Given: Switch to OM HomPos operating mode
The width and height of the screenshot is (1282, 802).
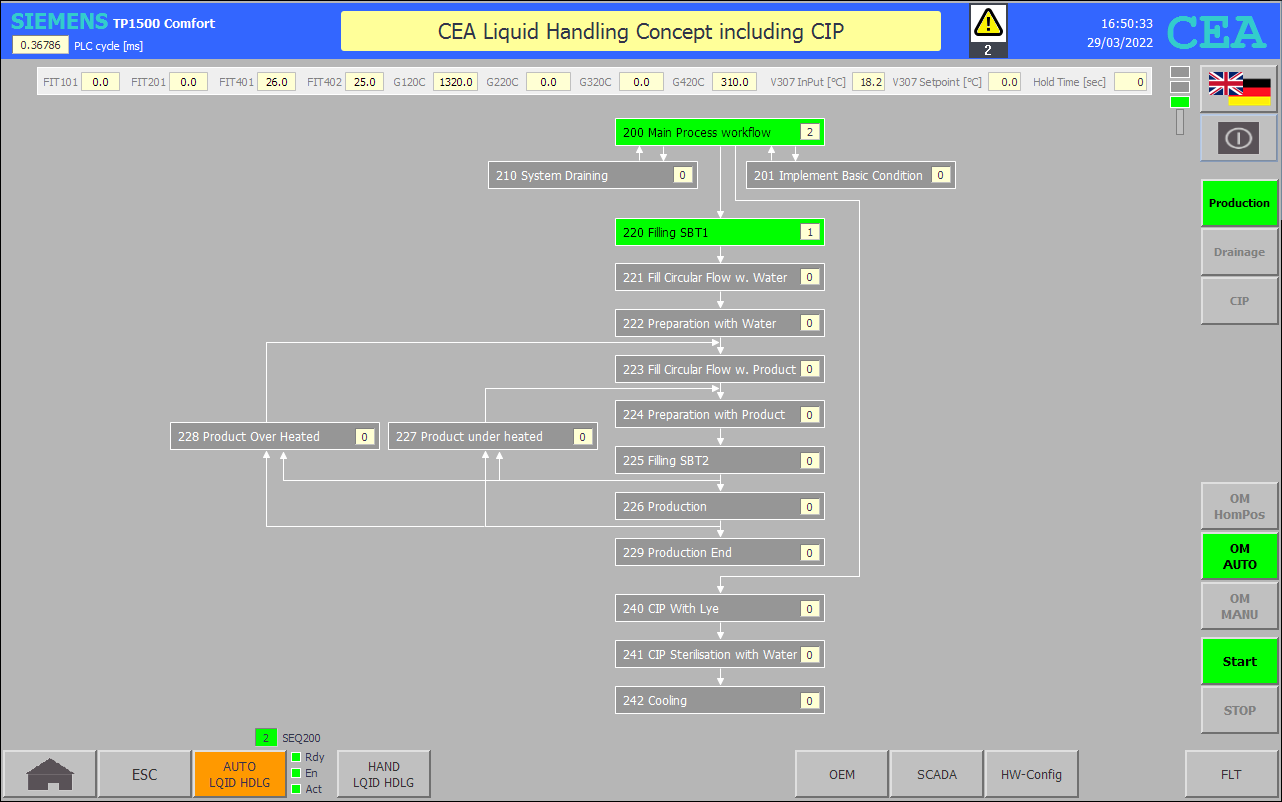Looking at the screenshot, I should pyautogui.click(x=1239, y=507).
